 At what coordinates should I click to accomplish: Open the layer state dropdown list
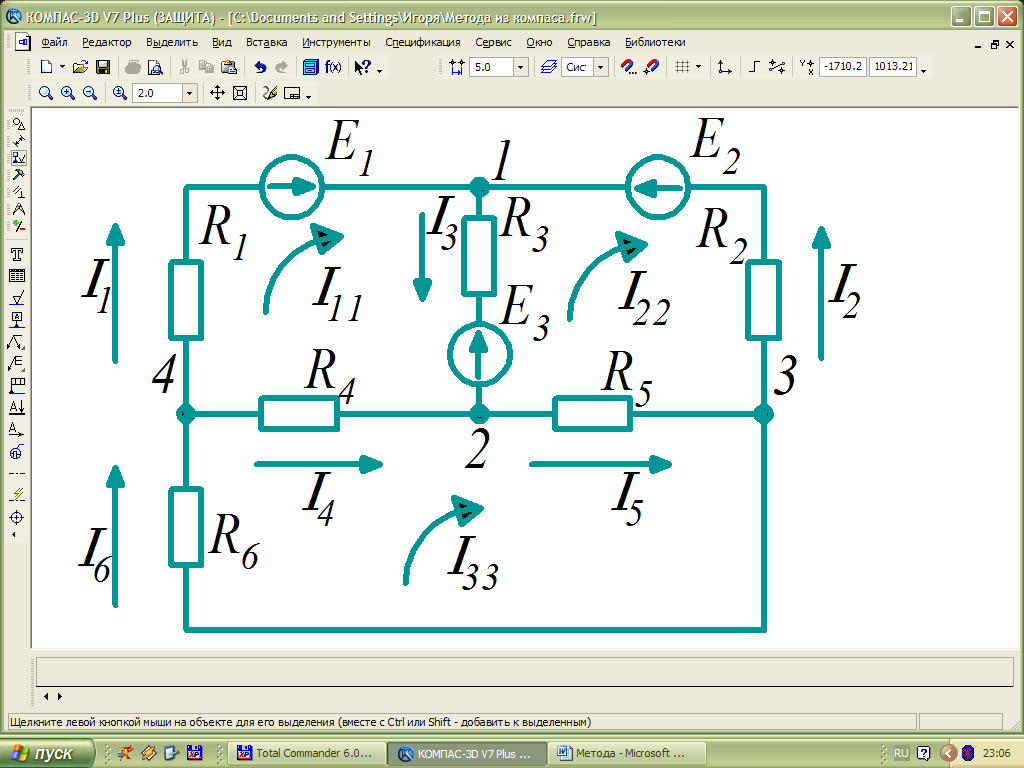click(600, 67)
